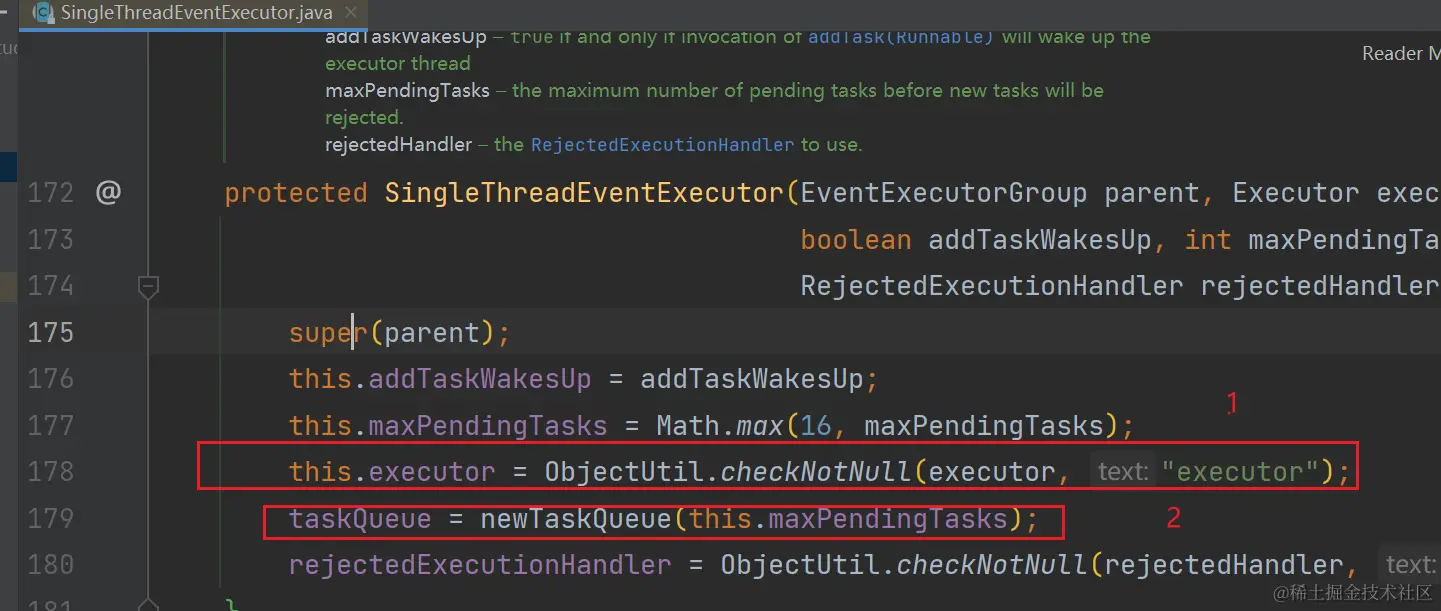
Task: Click line number 178 in the gutter
Action: (50, 471)
